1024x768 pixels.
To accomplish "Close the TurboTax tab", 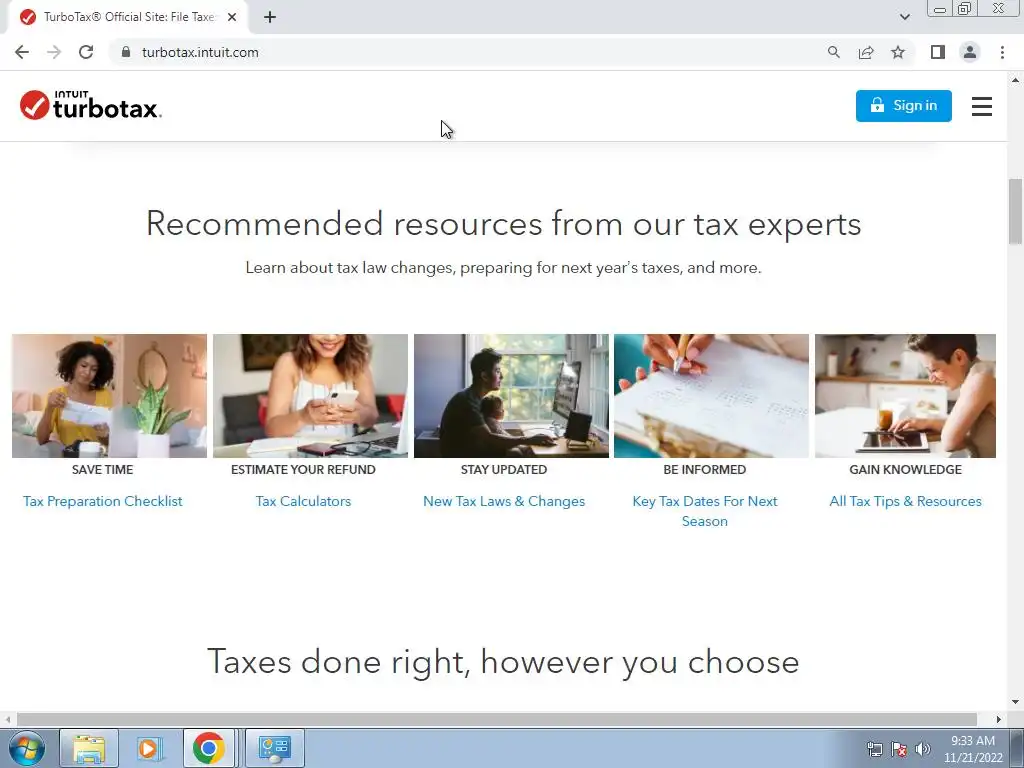I will click(232, 17).
